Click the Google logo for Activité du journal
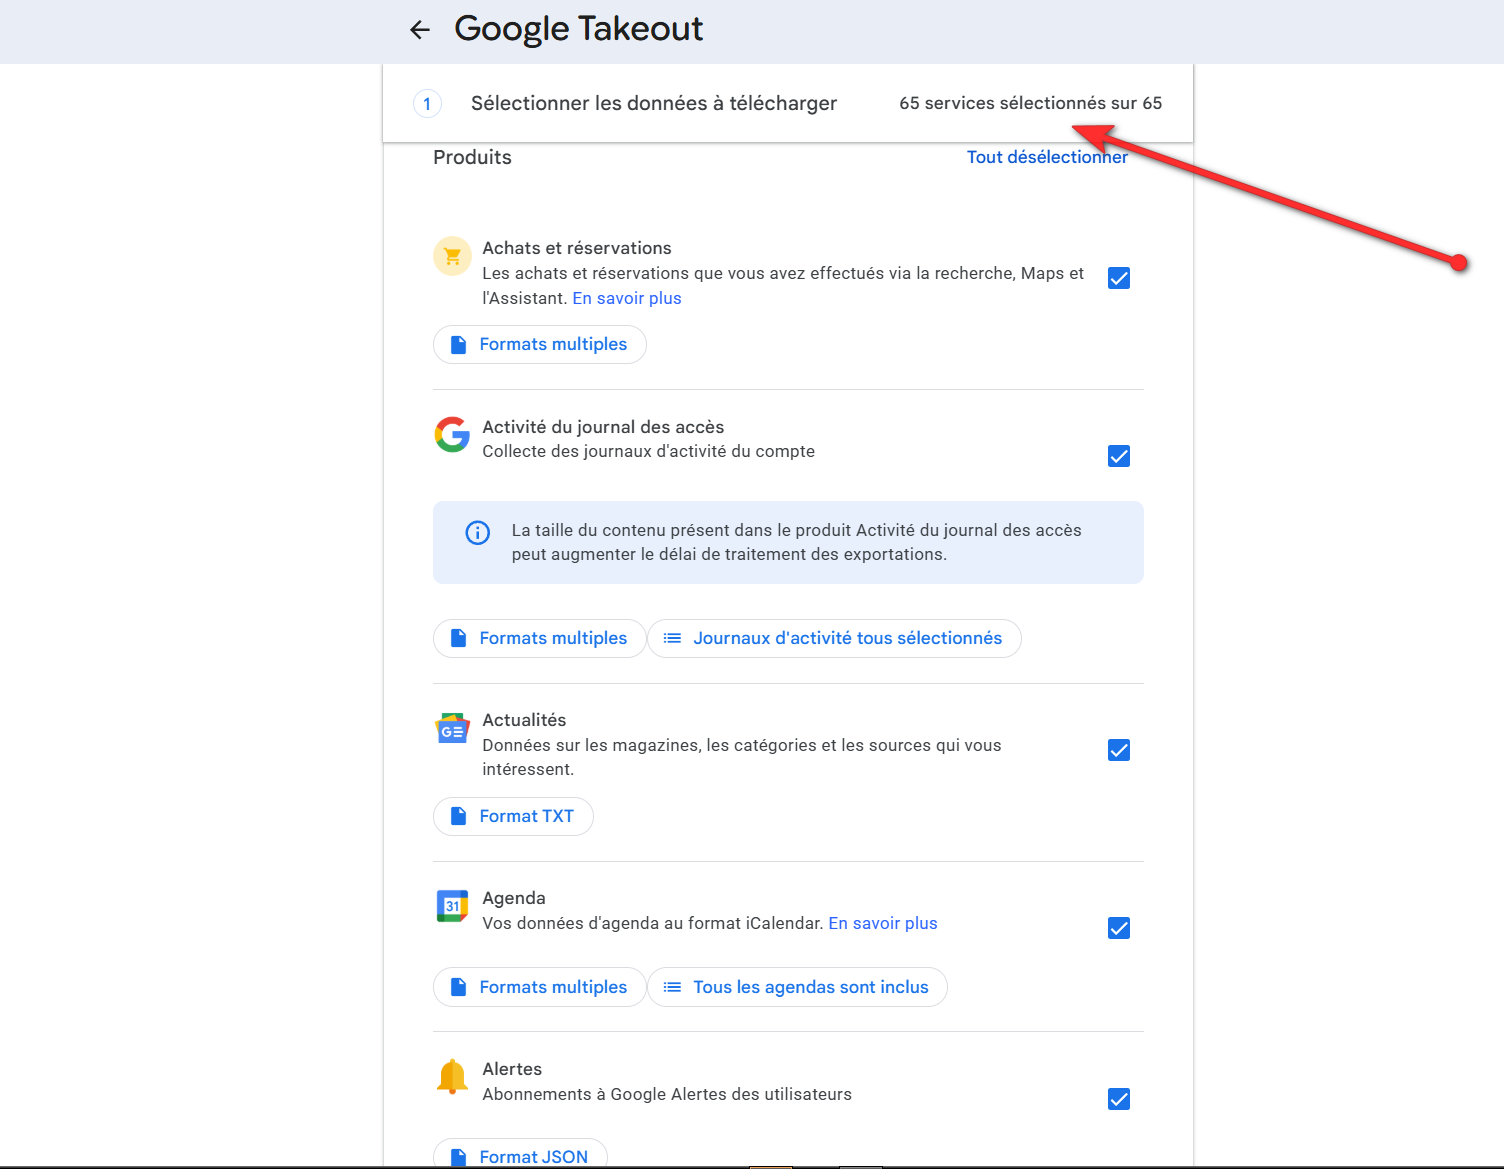The image size is (1504, 1169). pyautogui.click(x=452, y=434)
